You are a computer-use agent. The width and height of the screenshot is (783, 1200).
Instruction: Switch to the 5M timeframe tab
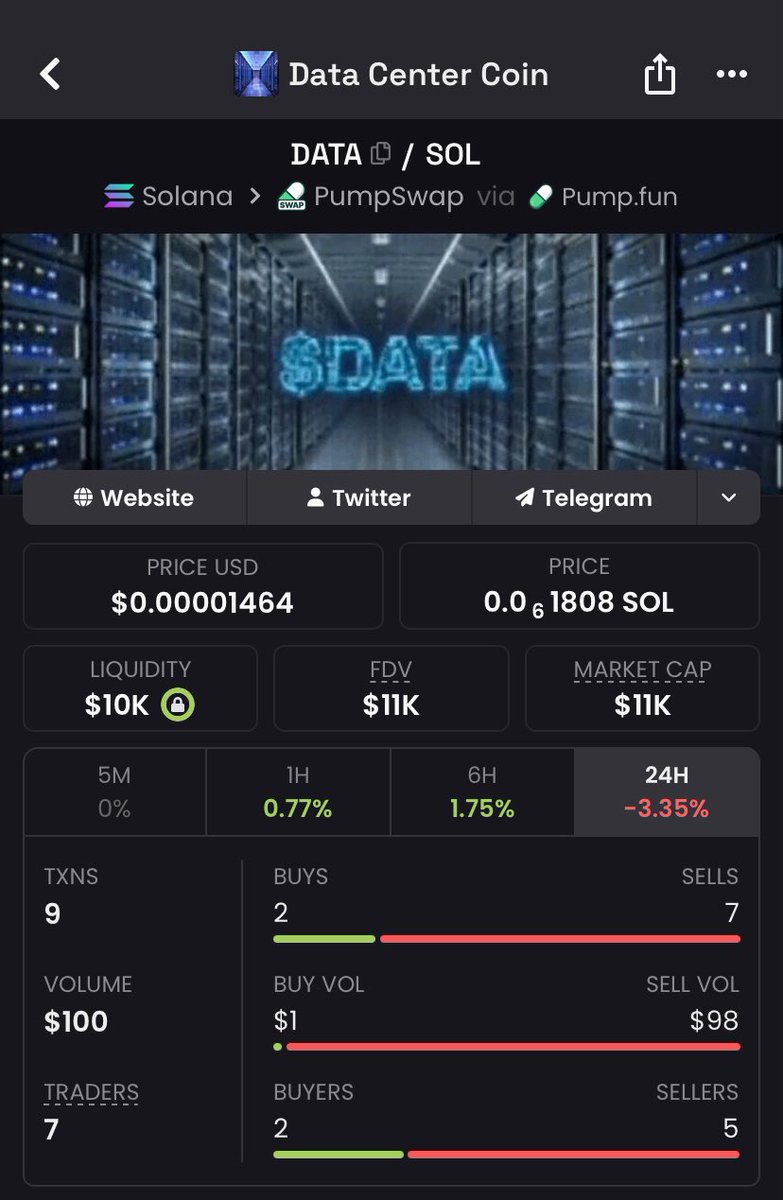tap(115, 792)
